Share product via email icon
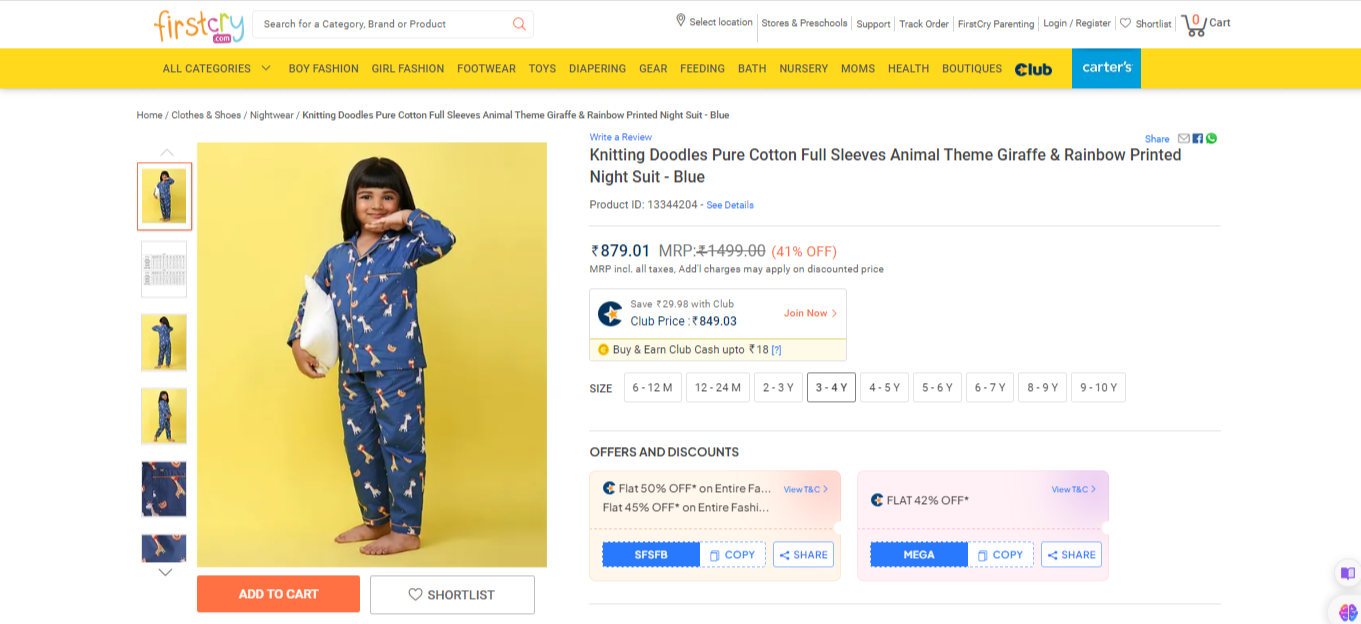The image size is (1361, 624). (x=1184, y=138)
